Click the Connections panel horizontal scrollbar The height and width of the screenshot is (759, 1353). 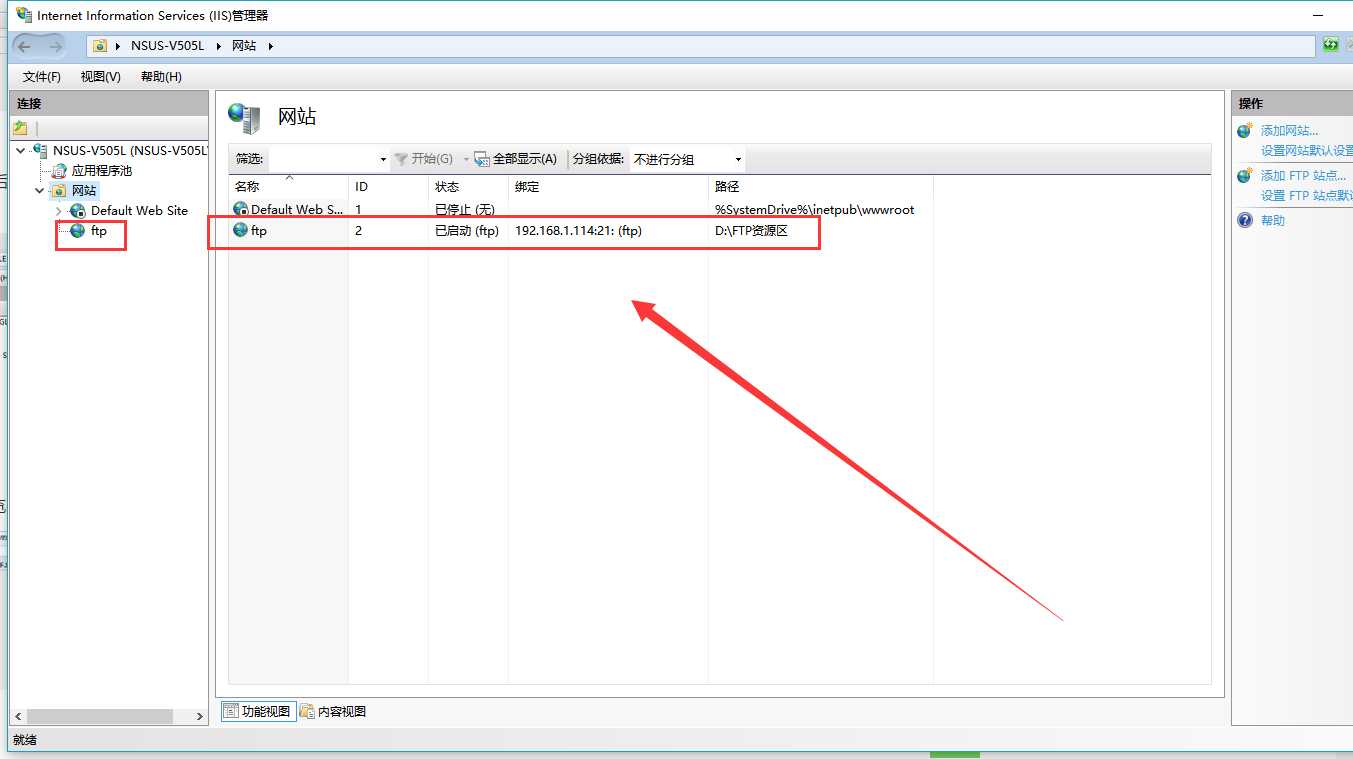[100, 717]
